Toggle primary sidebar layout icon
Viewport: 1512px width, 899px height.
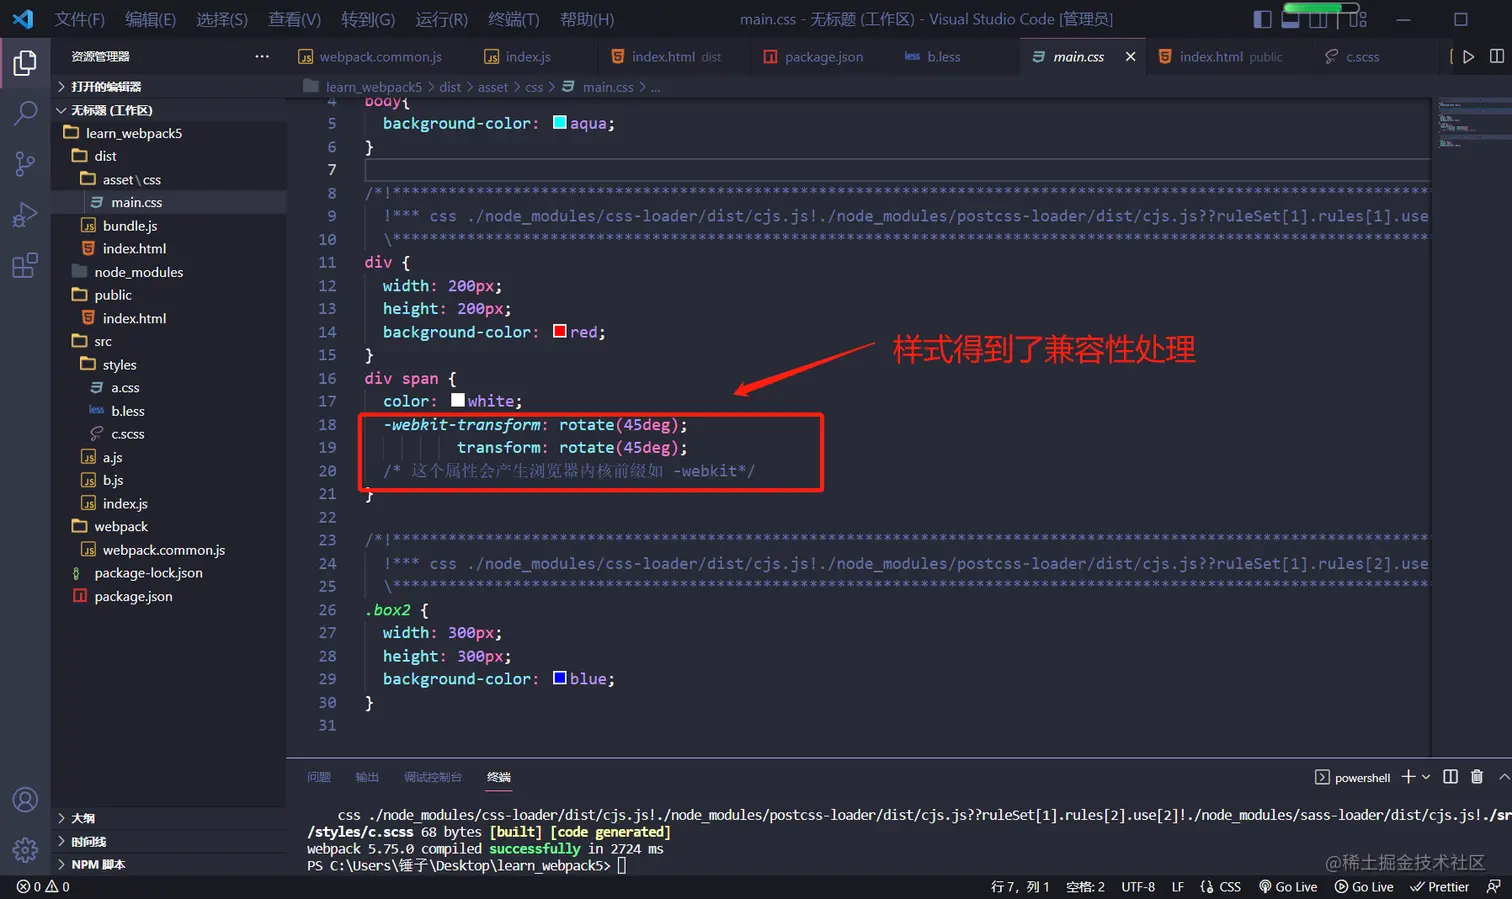pyautogui.click(x=1263, y=19)
